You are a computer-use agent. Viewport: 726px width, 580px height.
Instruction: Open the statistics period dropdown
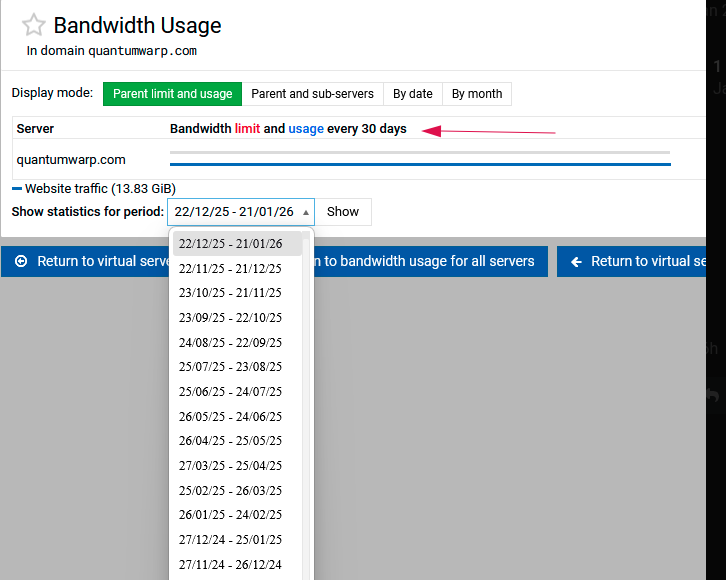(240, 212)
